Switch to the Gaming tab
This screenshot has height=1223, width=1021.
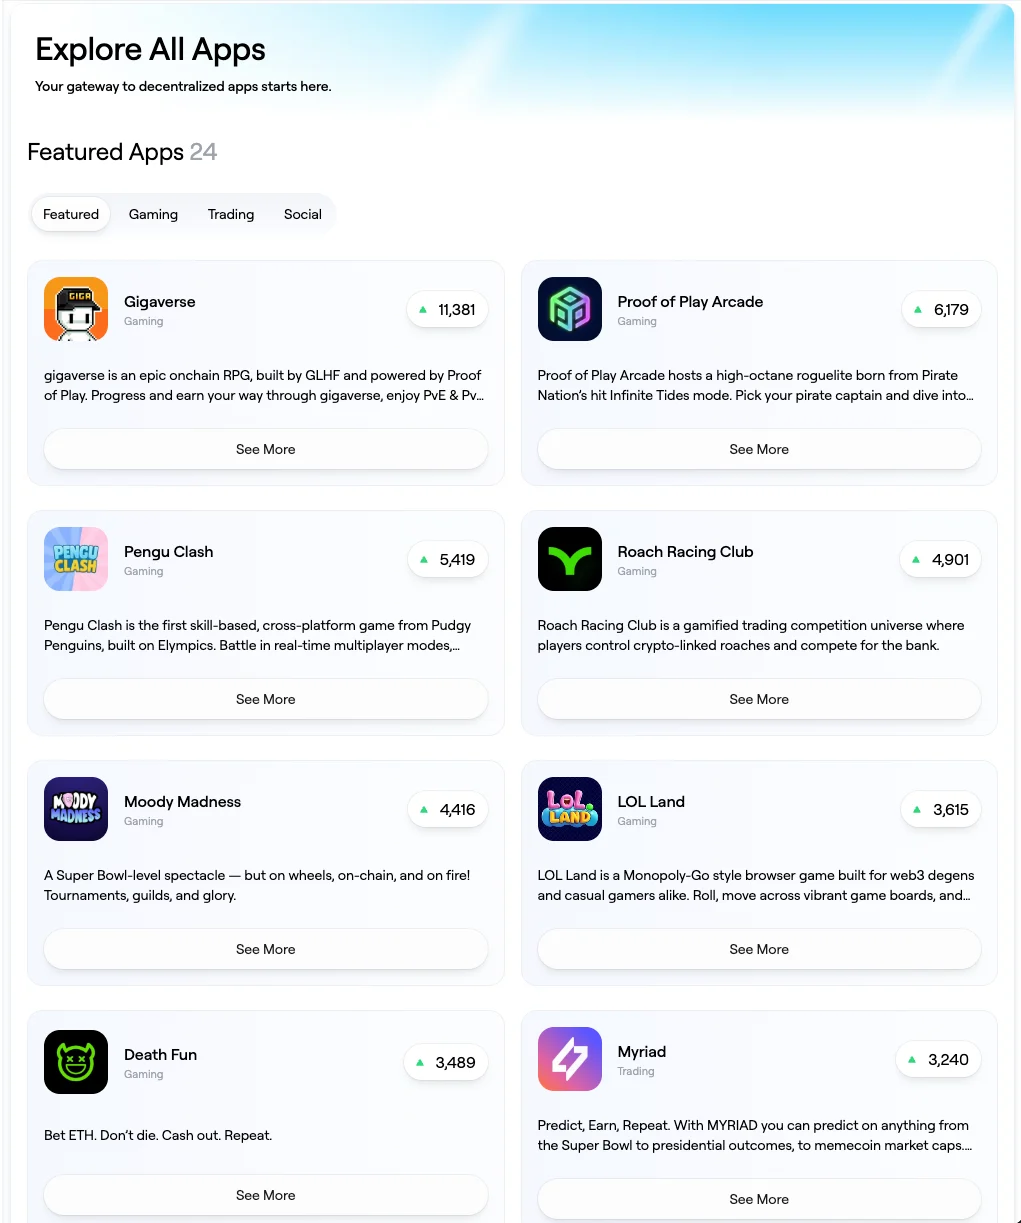click(x=153, y=214)
